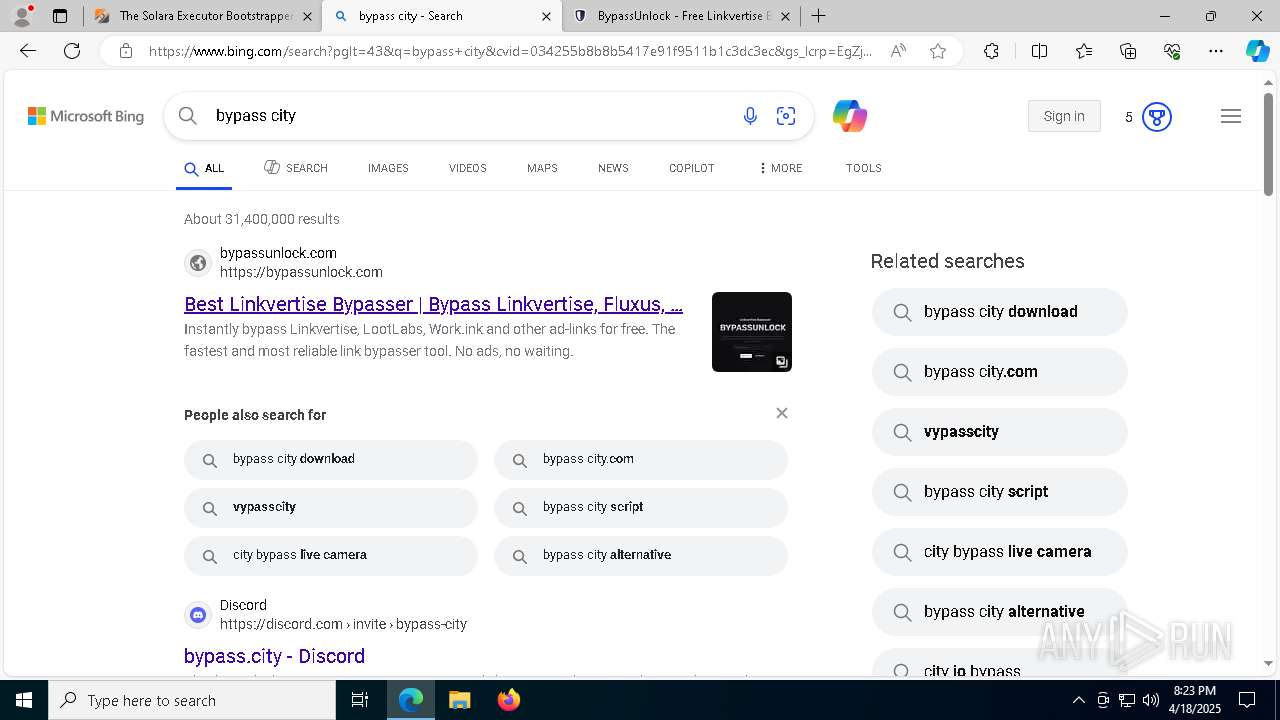Choose city bypass live camera suggestion pill
This screenshot has height=720, width=1280.
coord(331,555)
